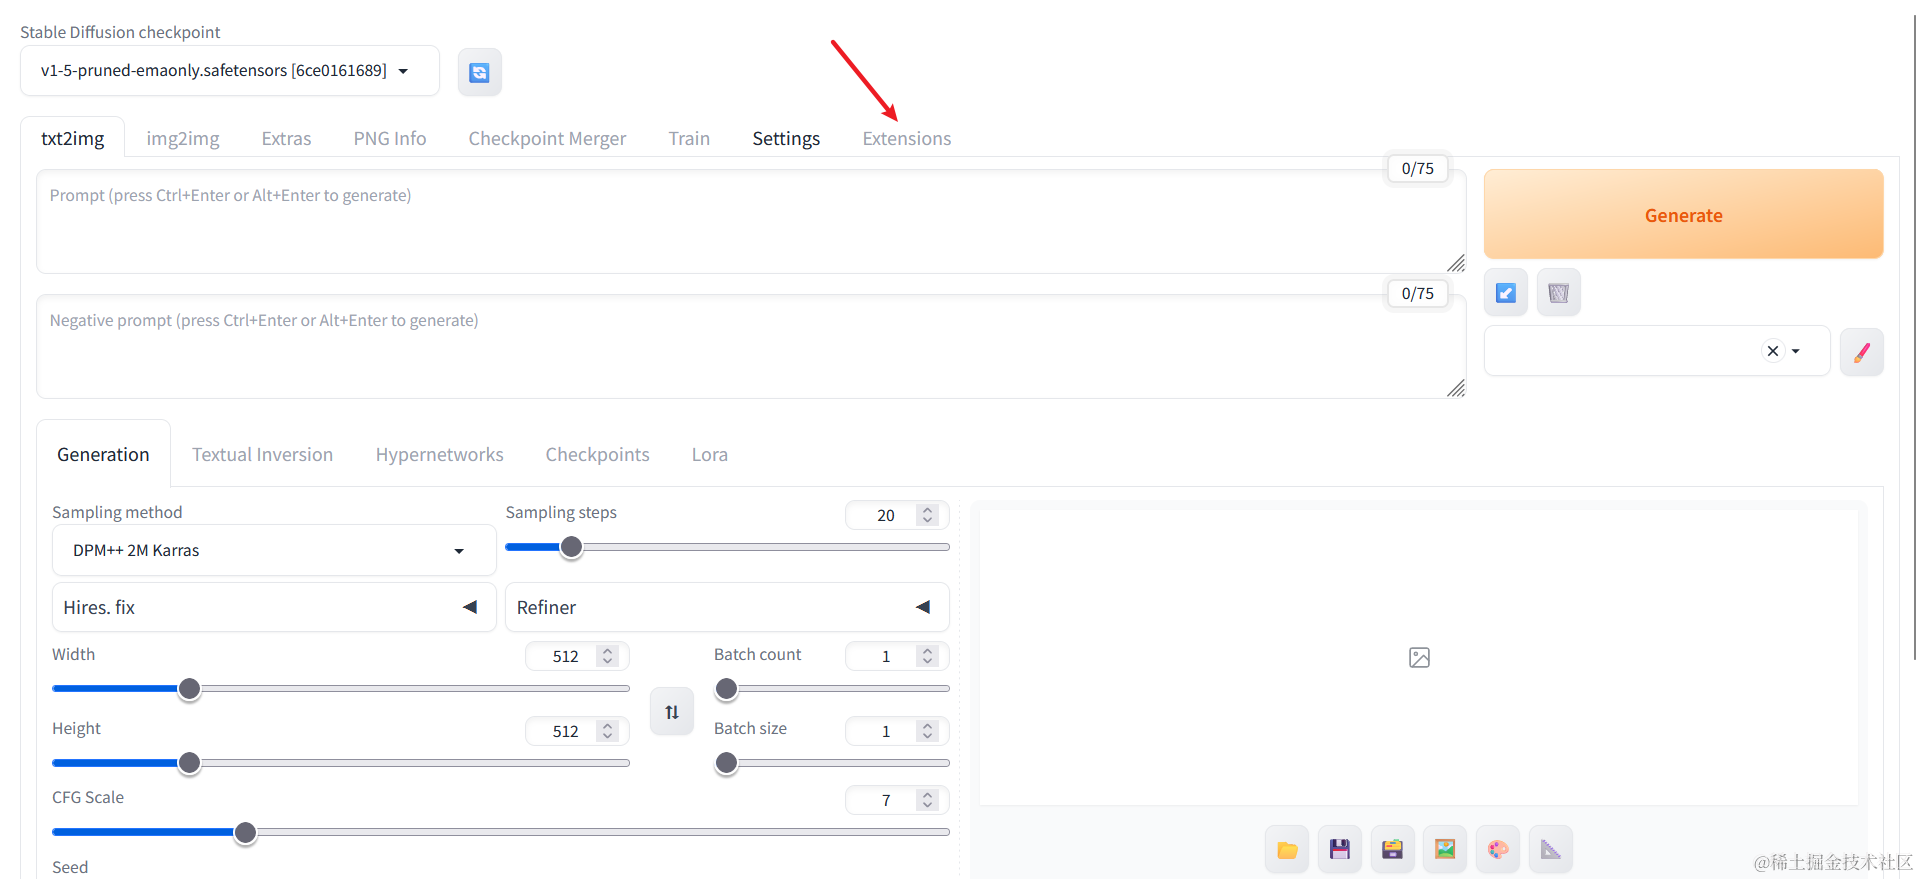The image size is (1920, 879).
Task: Click the Width stepper arrows
Action: (607, 656)
